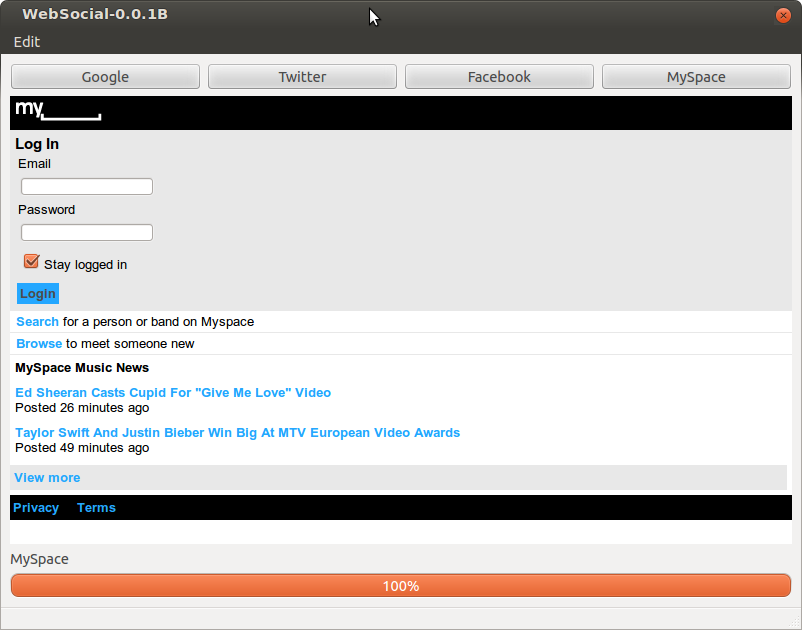Submit the blue Login button
This screenshot has width=802, height=630.
click(38, 294)
